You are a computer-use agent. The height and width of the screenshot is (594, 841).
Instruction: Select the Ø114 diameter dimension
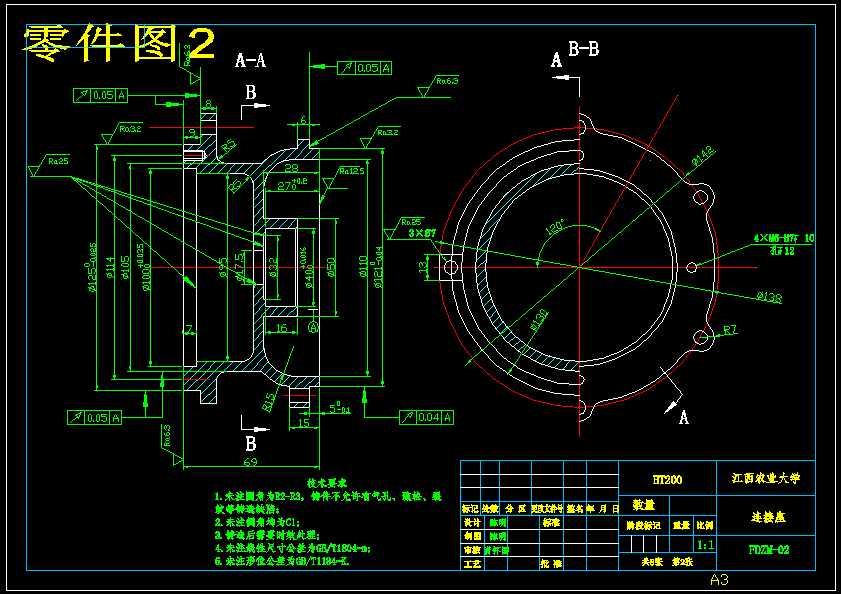tap(110, 267)
